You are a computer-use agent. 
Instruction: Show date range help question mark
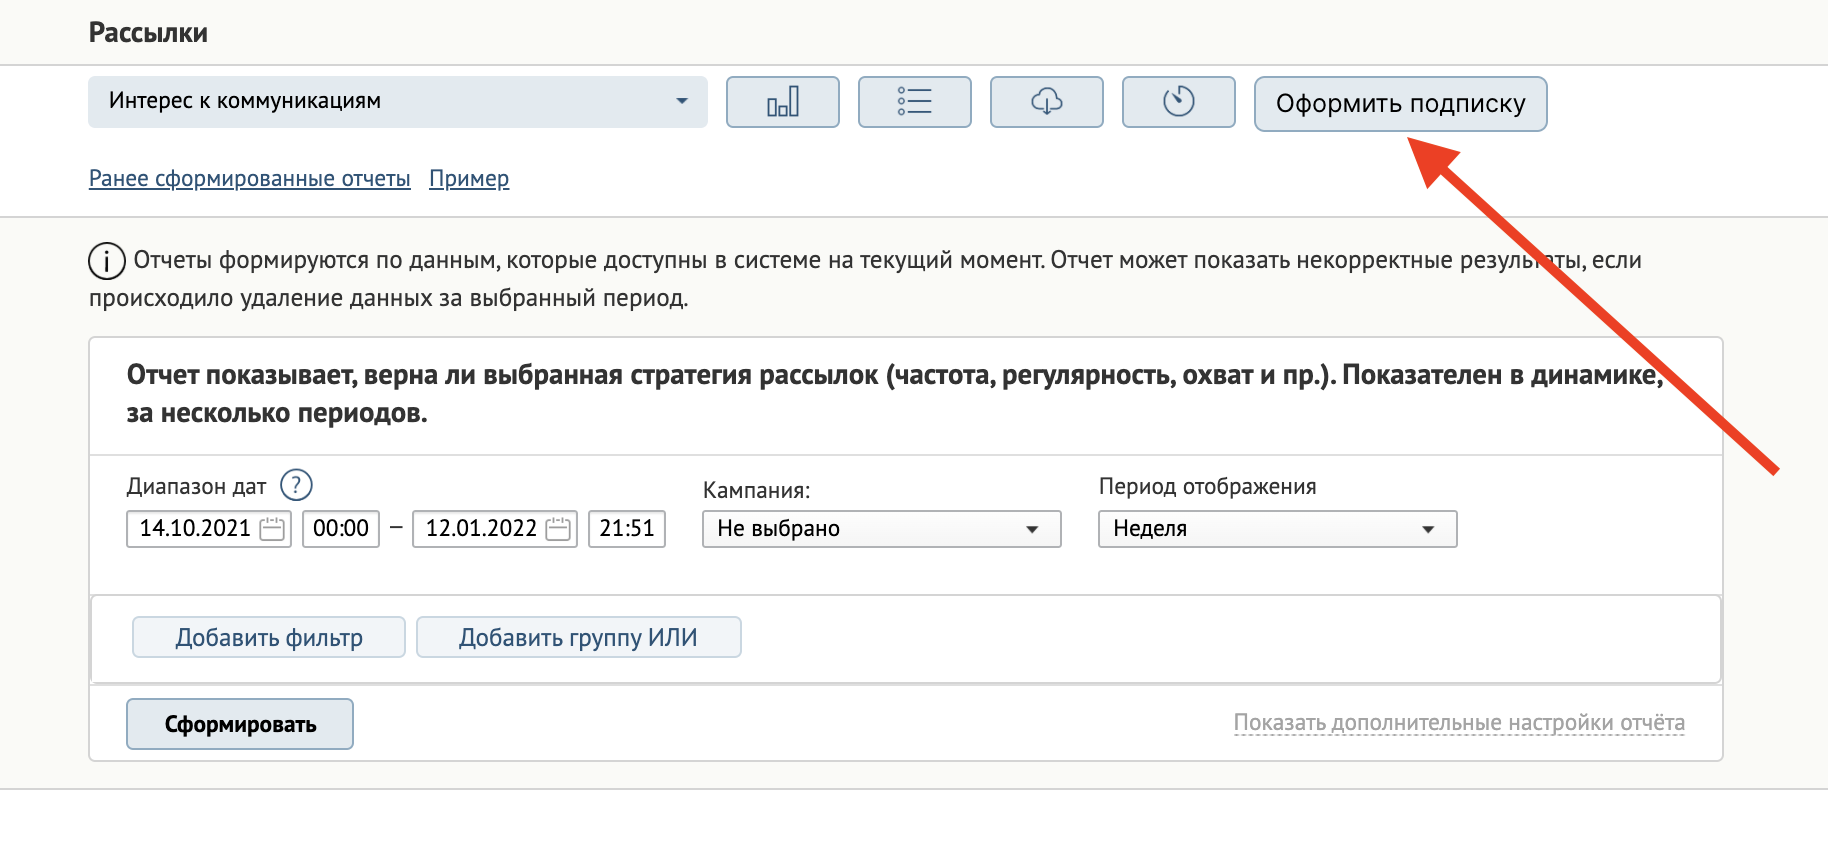coord(296,485)
